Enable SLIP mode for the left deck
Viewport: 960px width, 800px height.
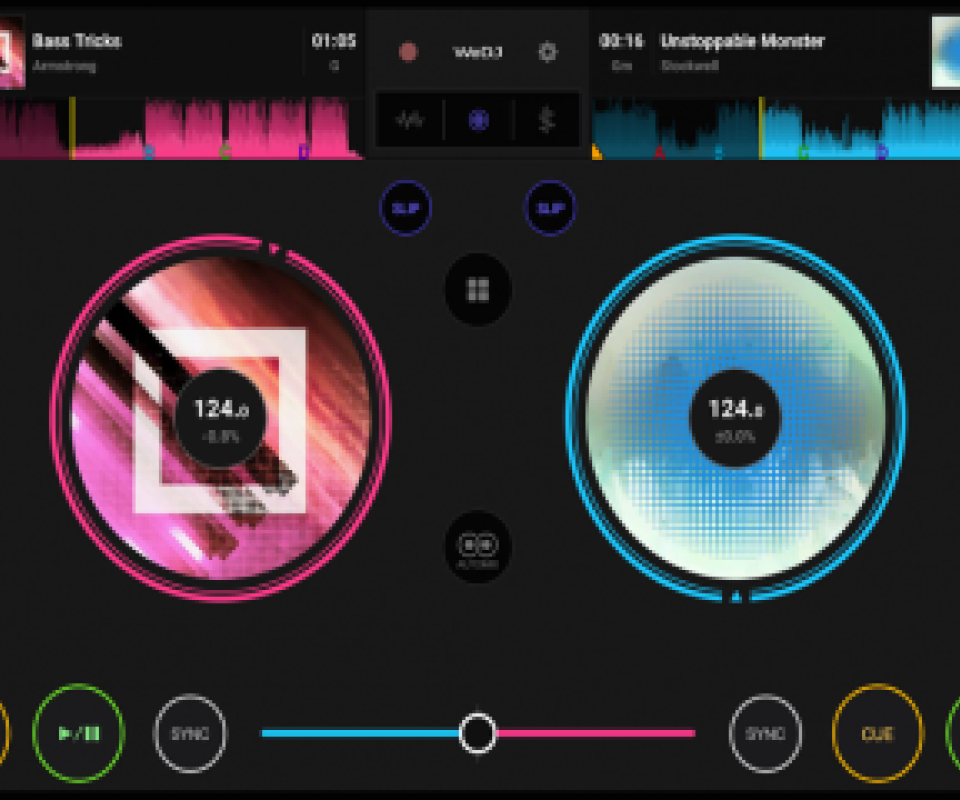click(x=405, y=208)
